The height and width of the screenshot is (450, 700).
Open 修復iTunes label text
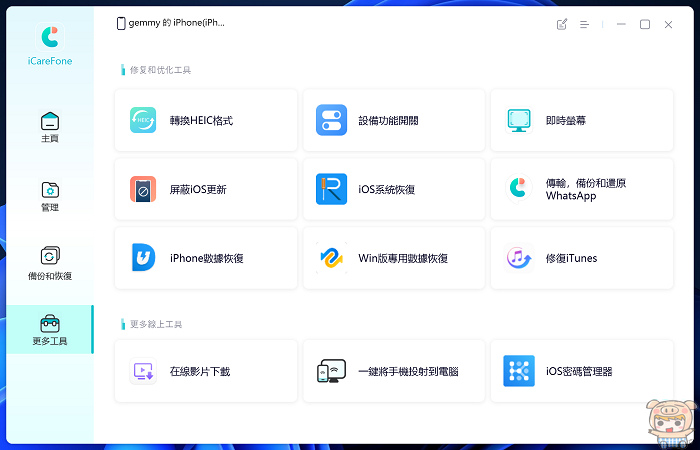click(571, 258)
